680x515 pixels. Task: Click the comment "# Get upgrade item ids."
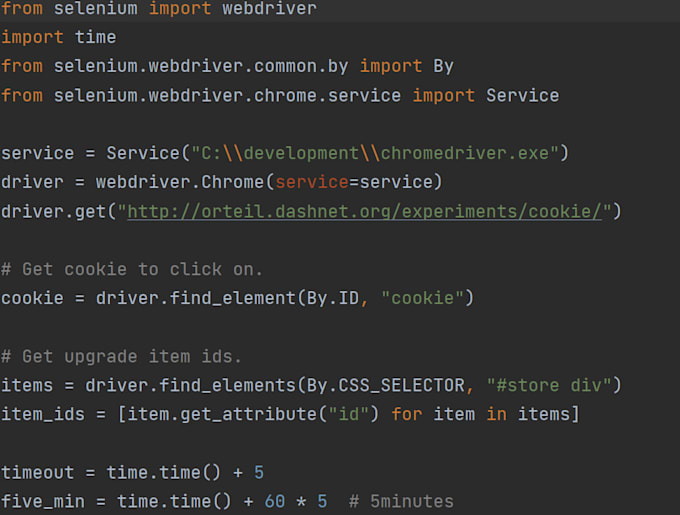coord(121,357)
